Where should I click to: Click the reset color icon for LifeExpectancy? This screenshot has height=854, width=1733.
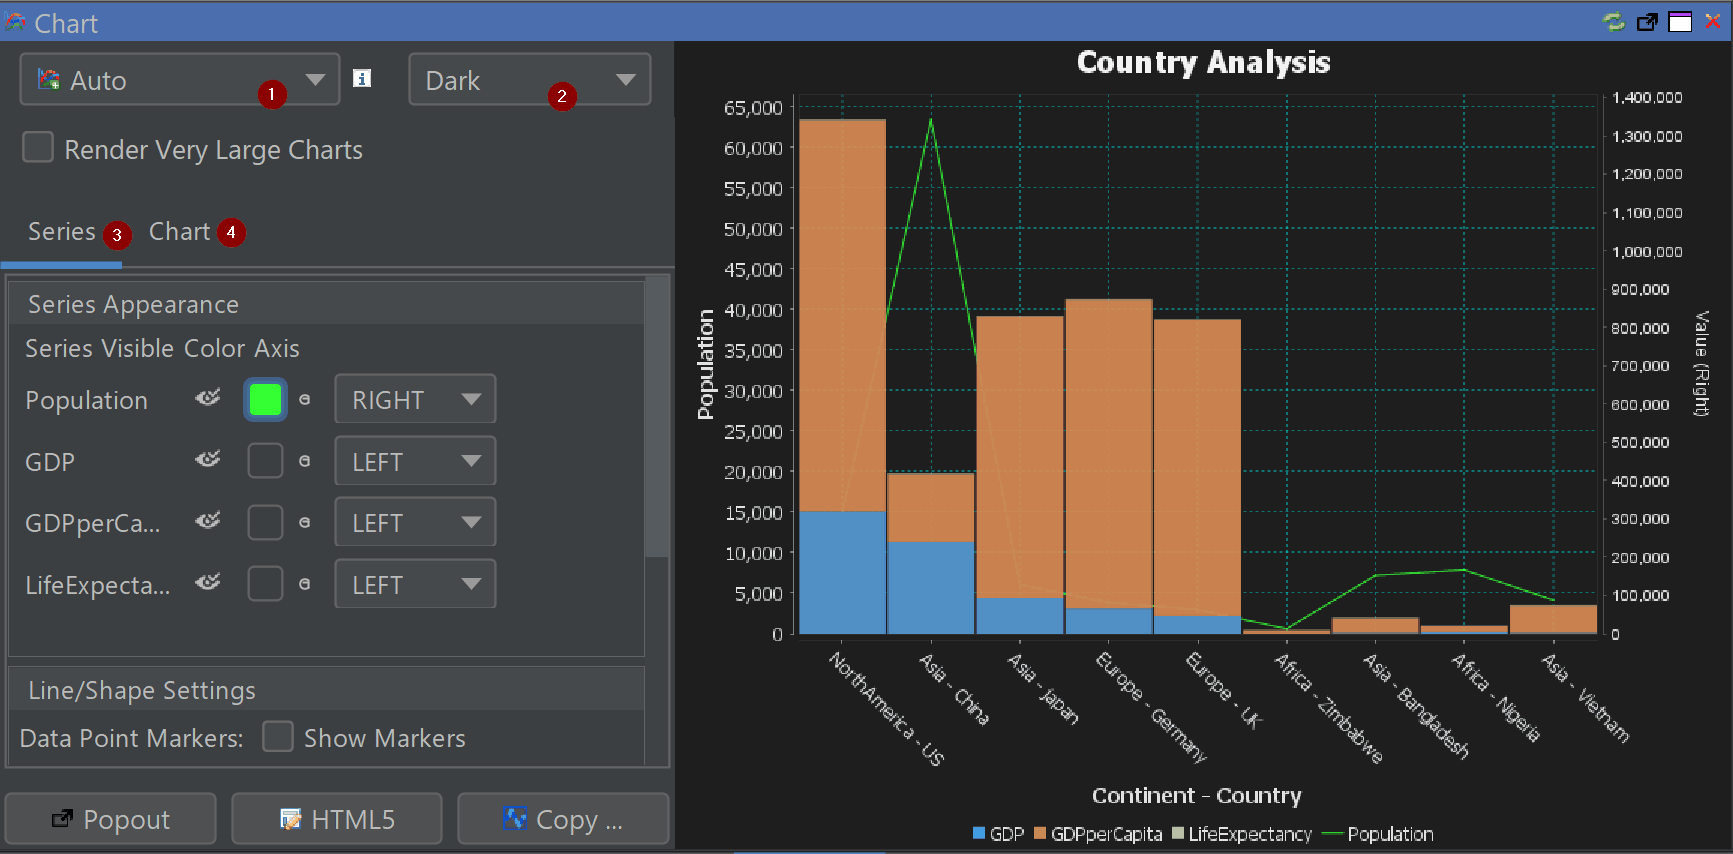305,584
